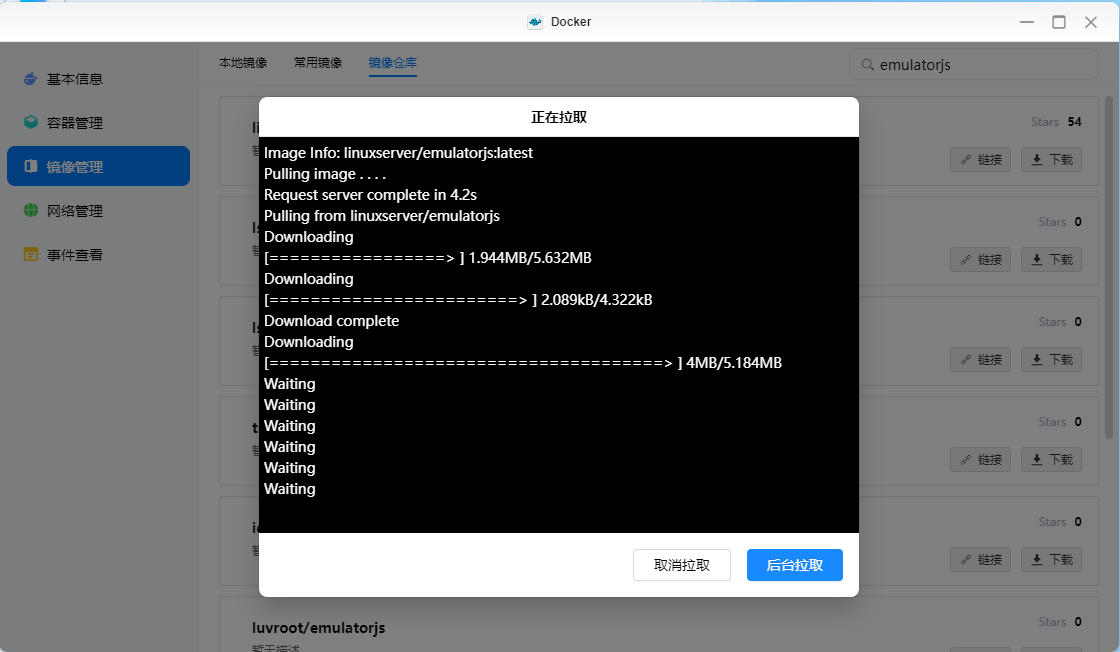Switch to the 本地镜像 tab
1120x652 pixels.
pyautogui.click(x=243, y=63)
